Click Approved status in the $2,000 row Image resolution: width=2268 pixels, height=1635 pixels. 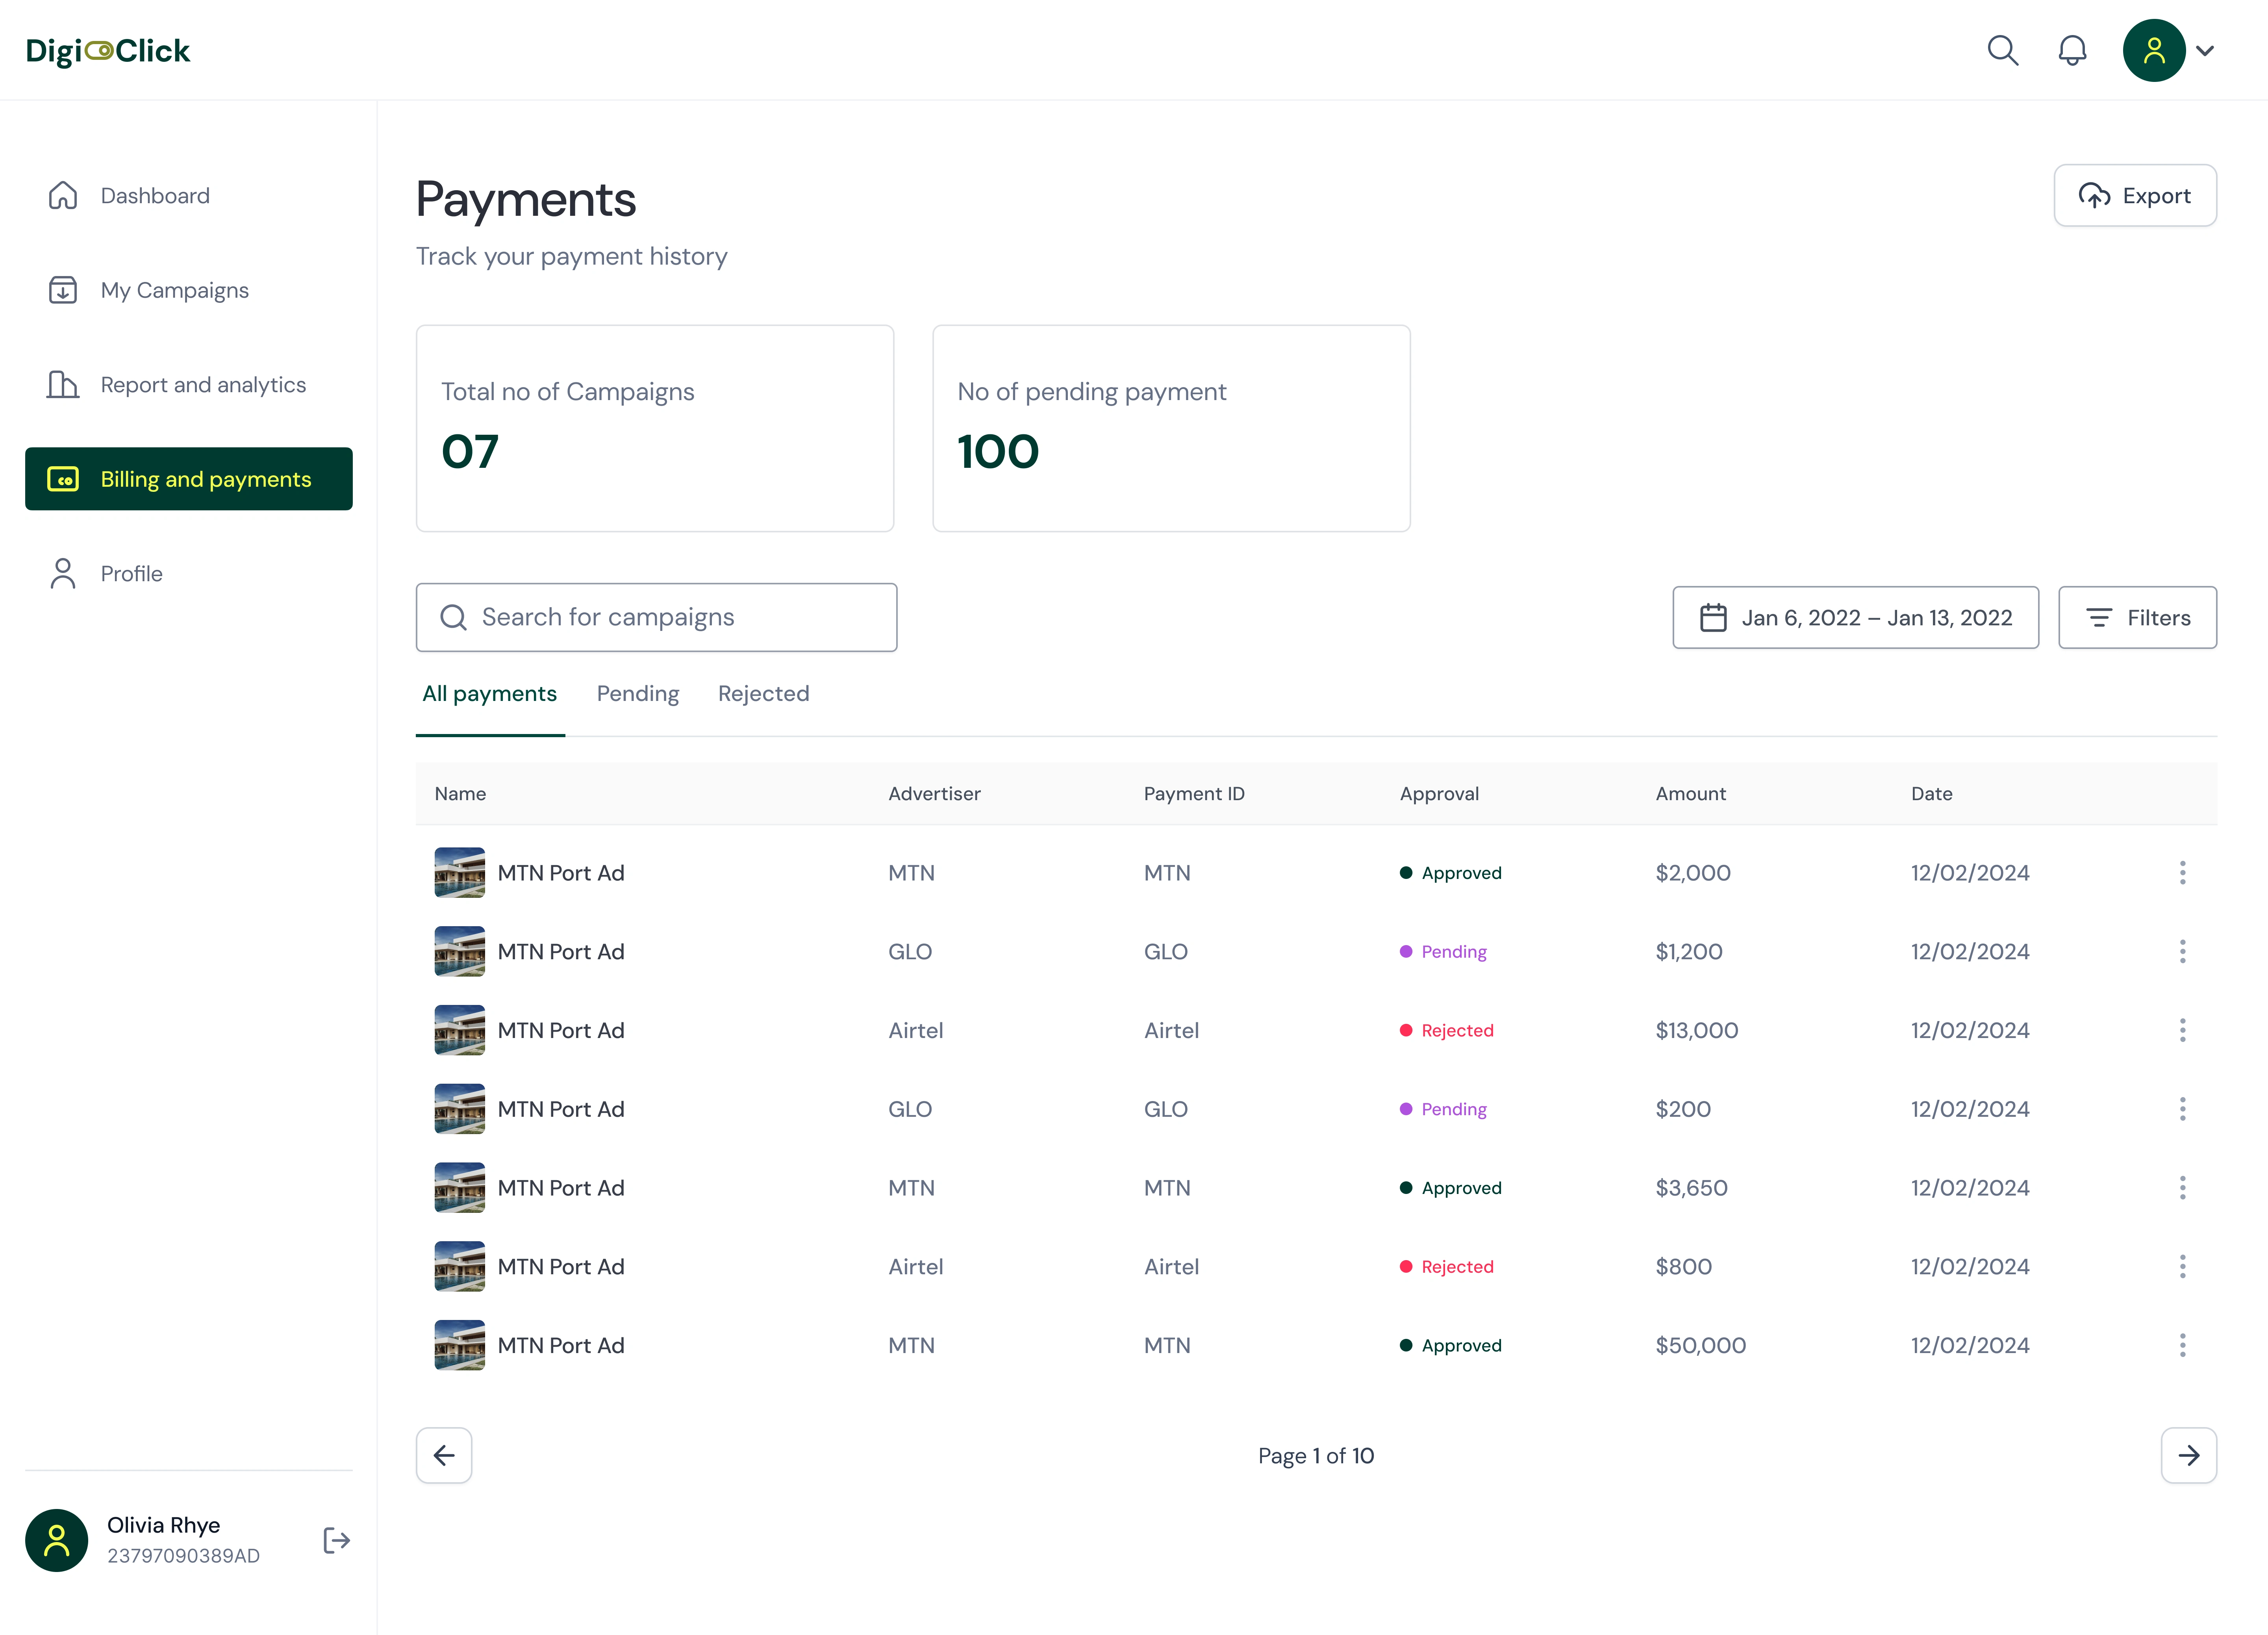click(1451, 873)
